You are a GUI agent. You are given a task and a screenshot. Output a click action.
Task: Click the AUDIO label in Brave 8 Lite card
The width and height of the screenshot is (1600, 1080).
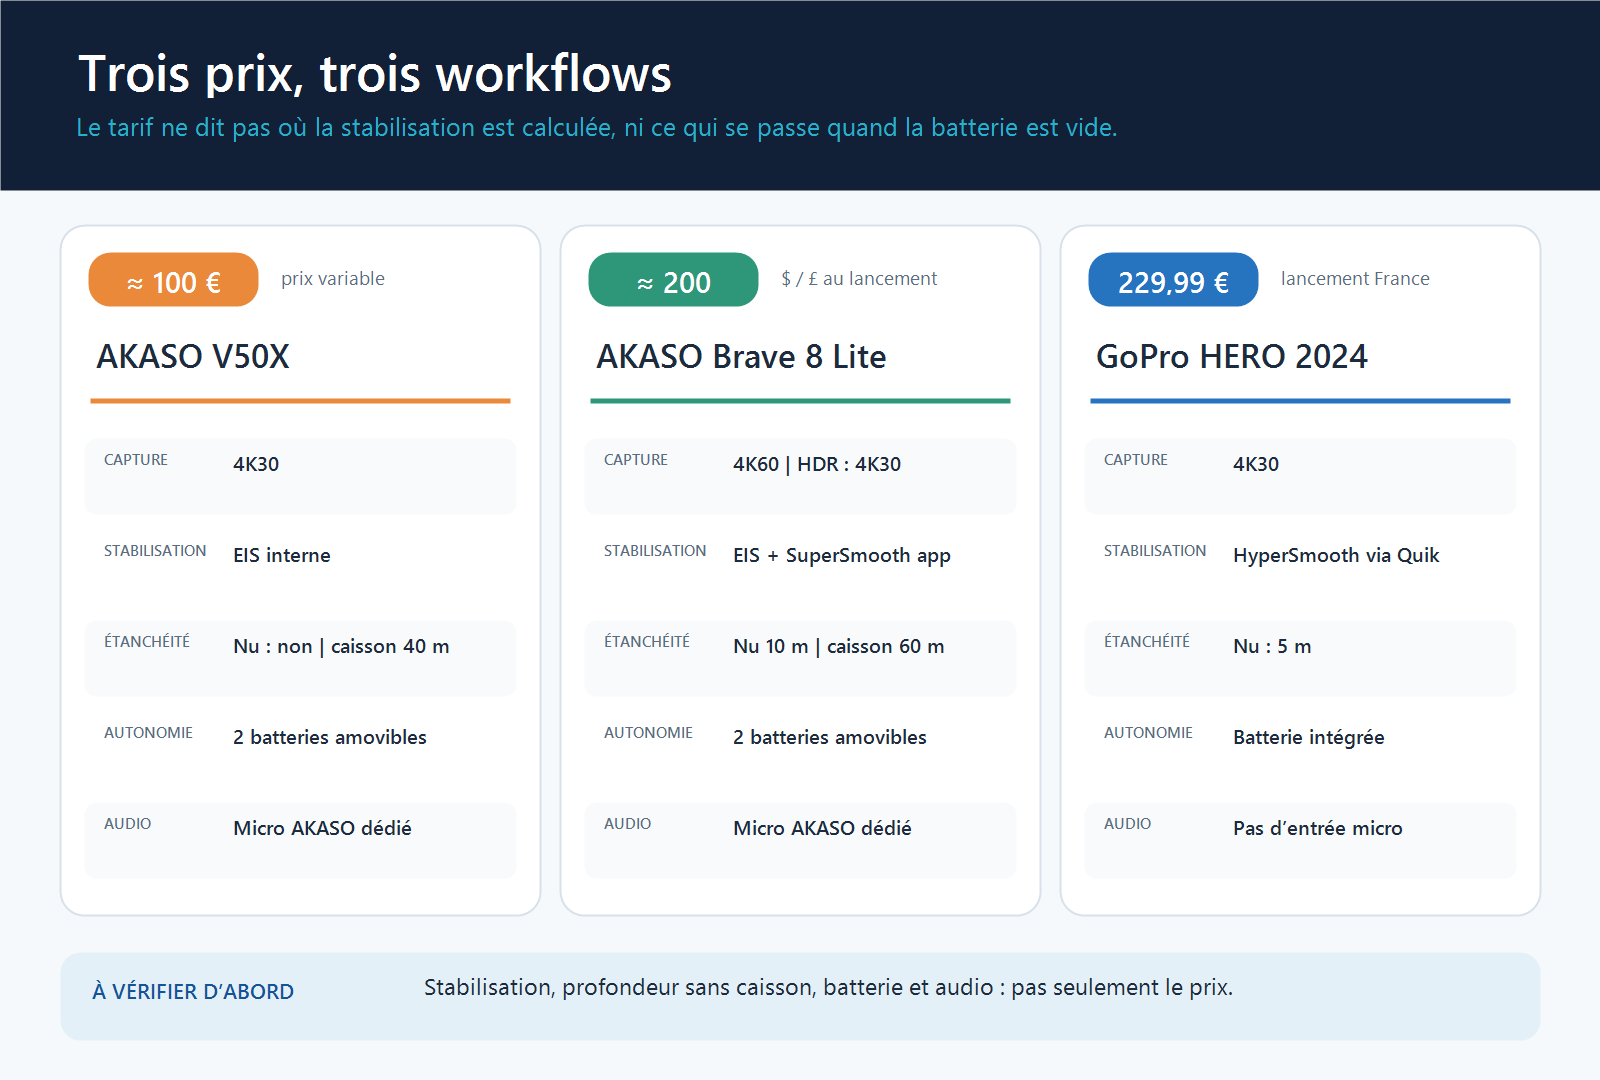[628, 824]
